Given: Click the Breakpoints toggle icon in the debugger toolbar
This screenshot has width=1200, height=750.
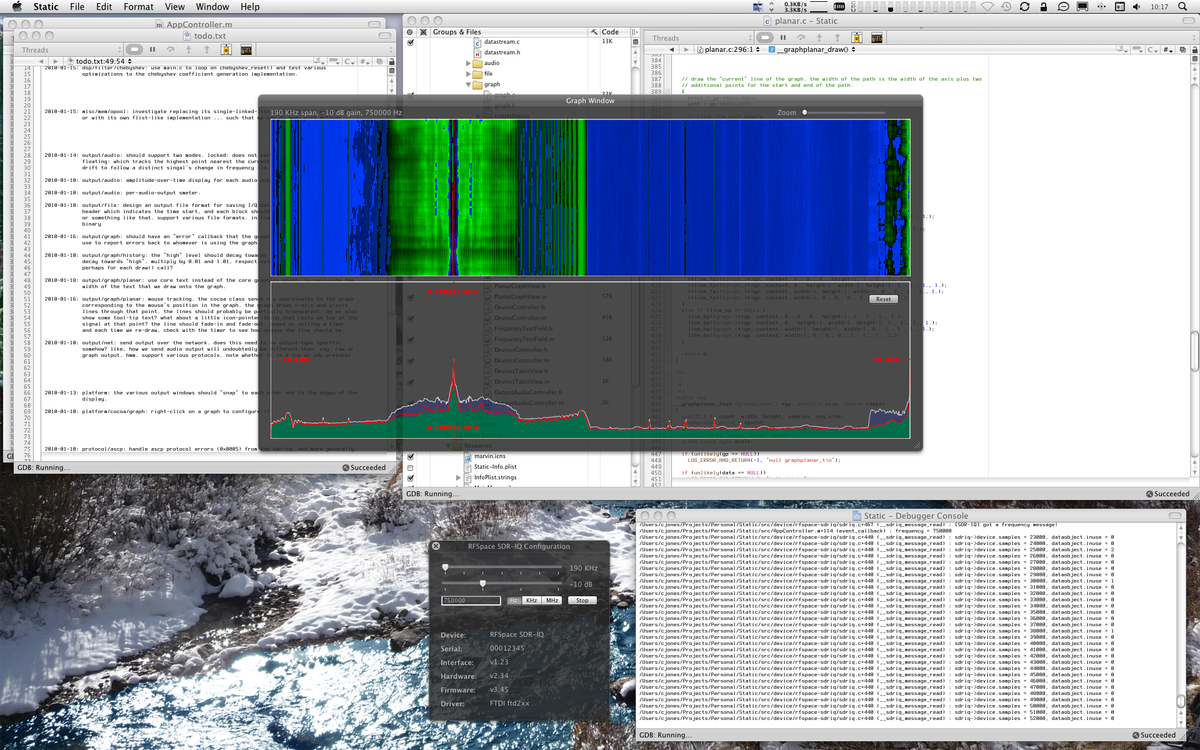Looking at the screenshot, I should tap(856, 37).
